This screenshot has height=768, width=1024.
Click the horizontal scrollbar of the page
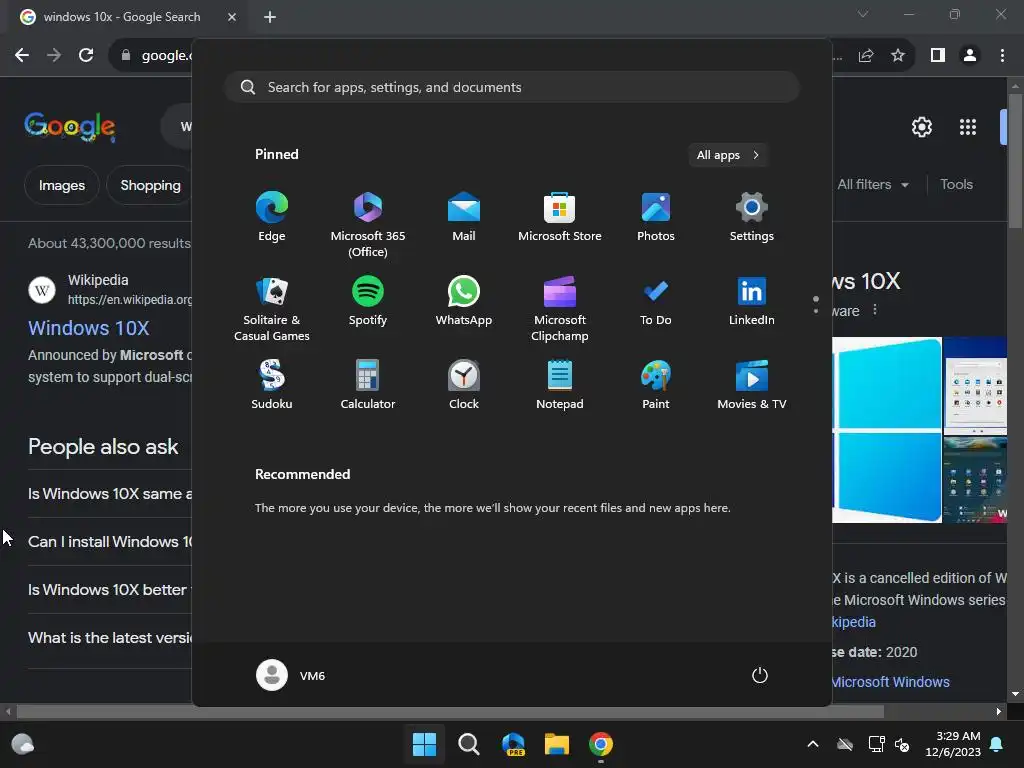[x=450, y=711]
